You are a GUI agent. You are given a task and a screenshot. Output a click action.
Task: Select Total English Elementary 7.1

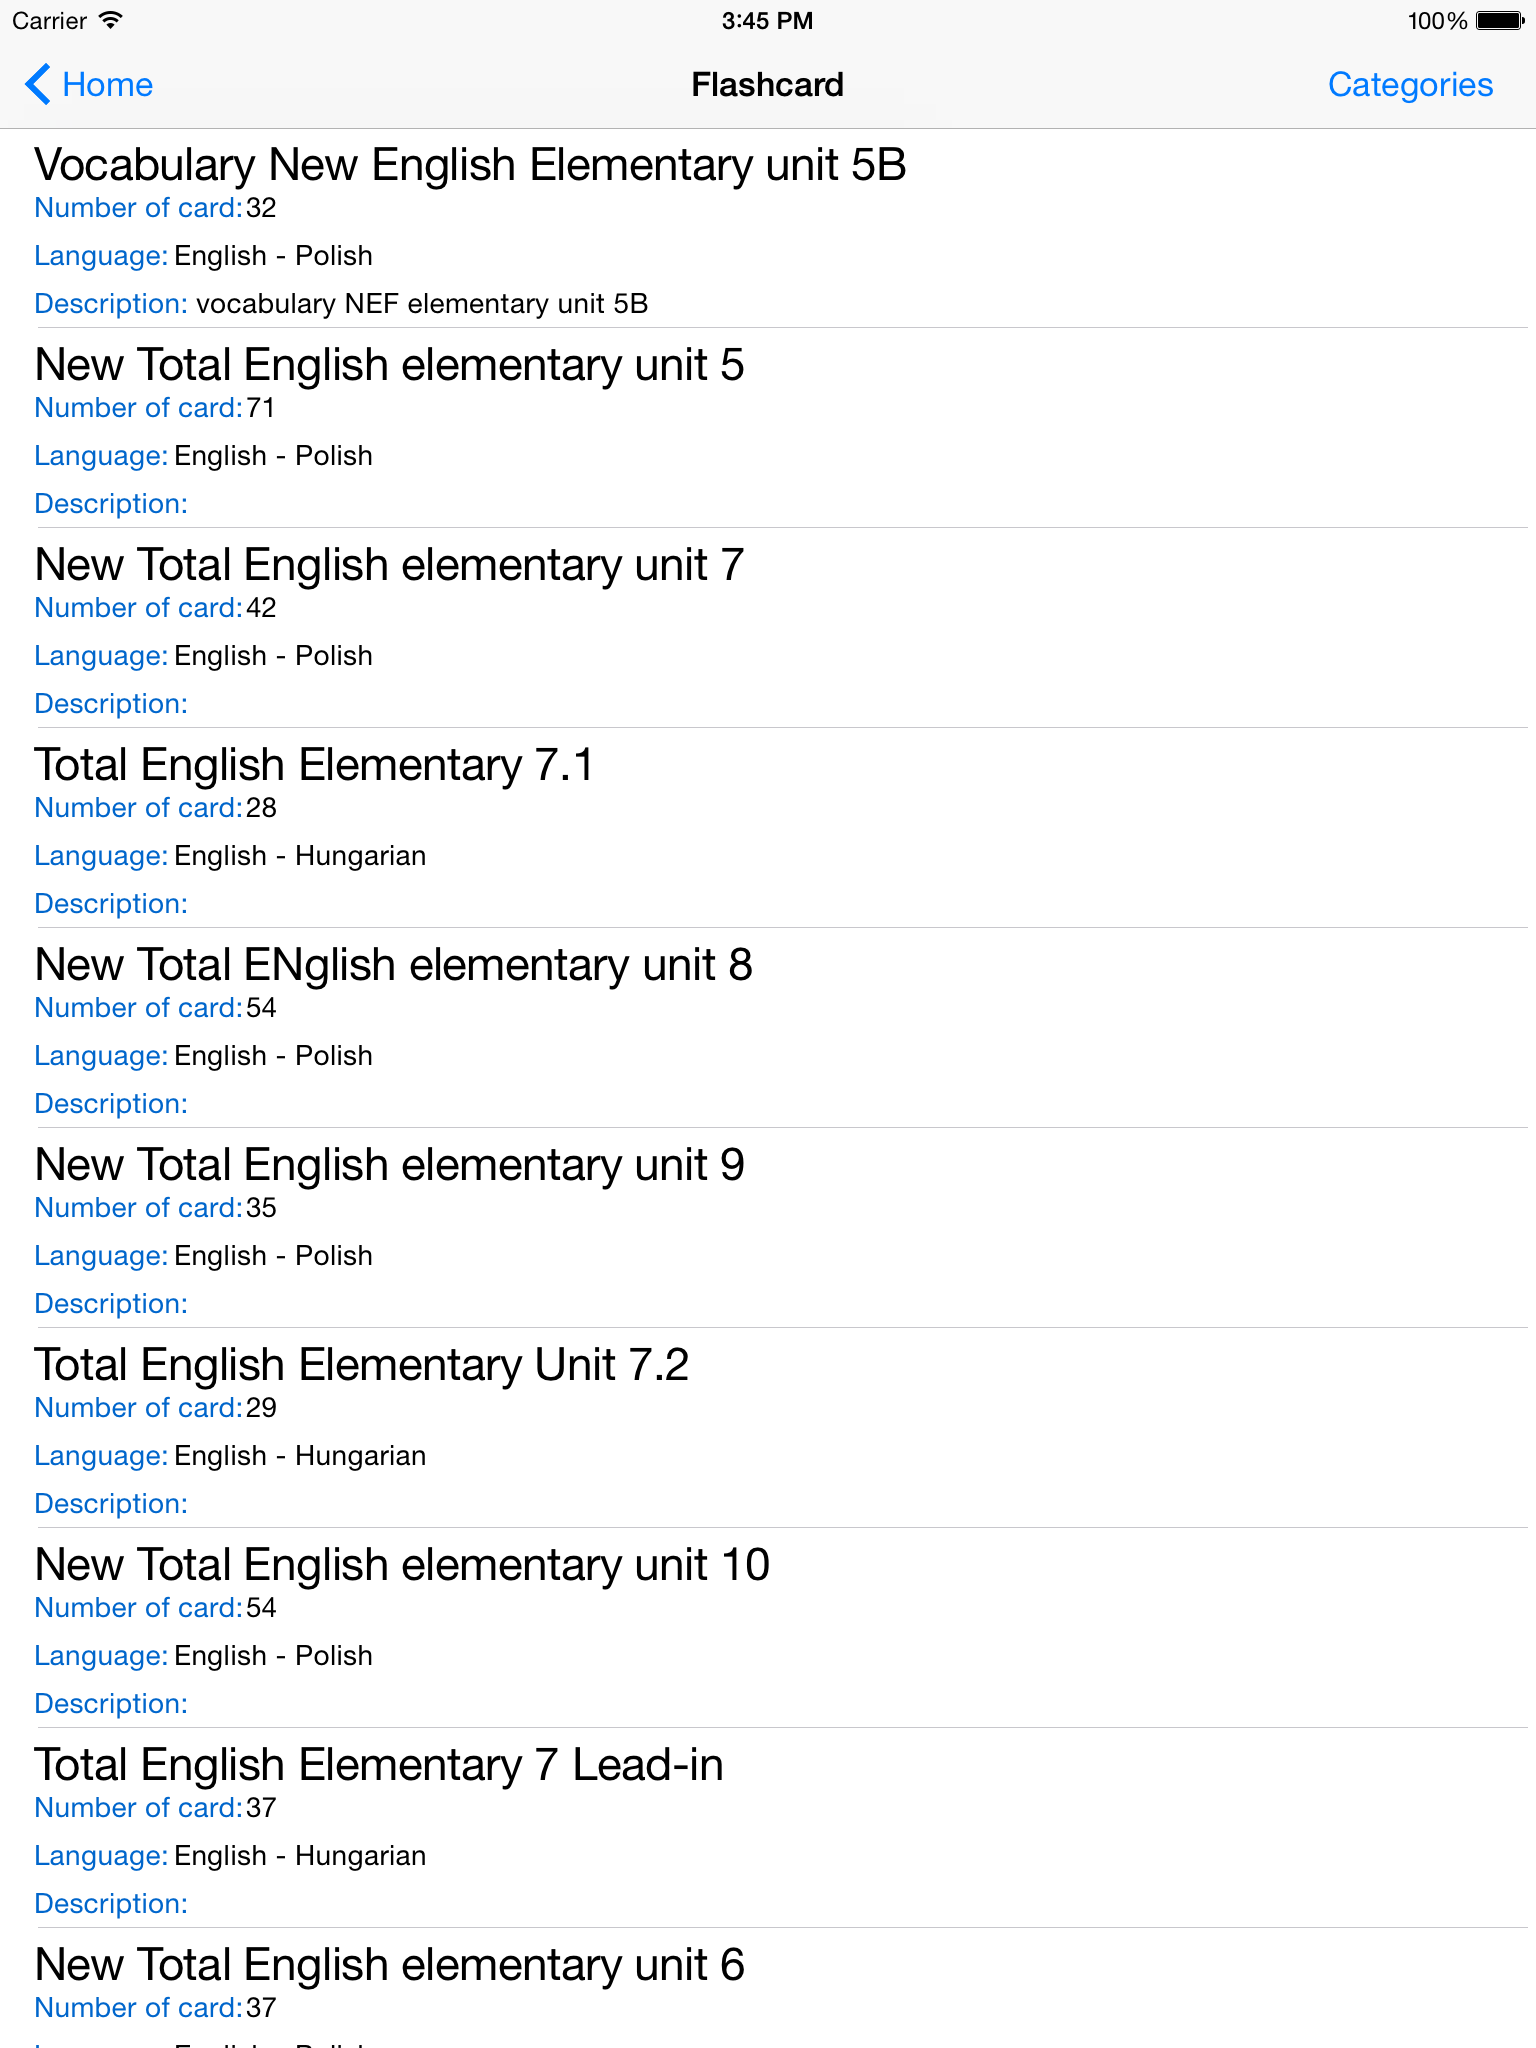(315, 765)
